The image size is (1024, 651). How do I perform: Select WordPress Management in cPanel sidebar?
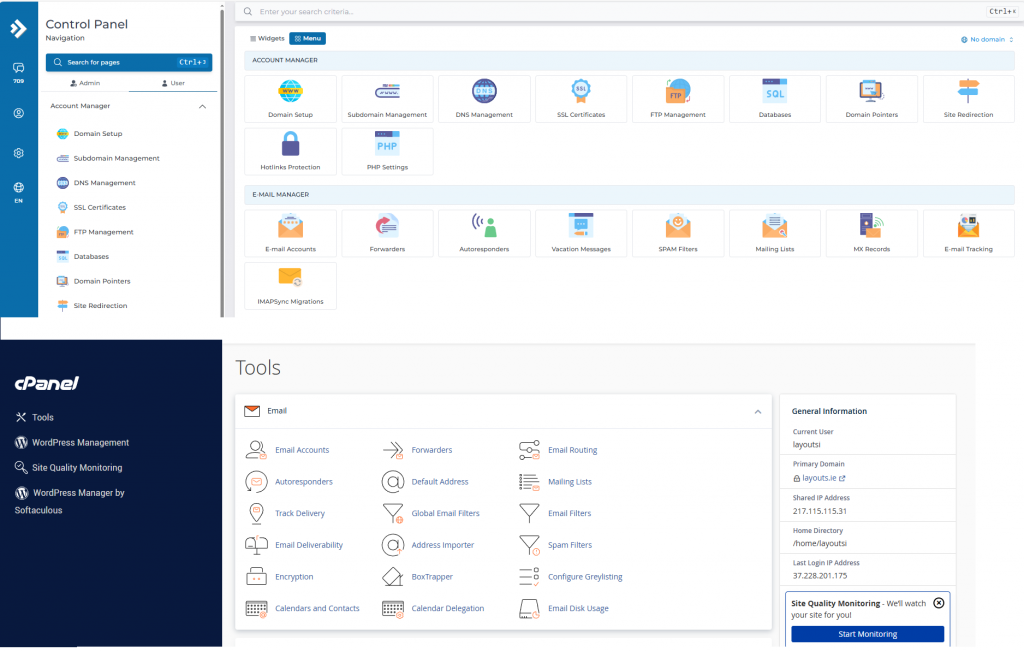click(x=80, y=442)
